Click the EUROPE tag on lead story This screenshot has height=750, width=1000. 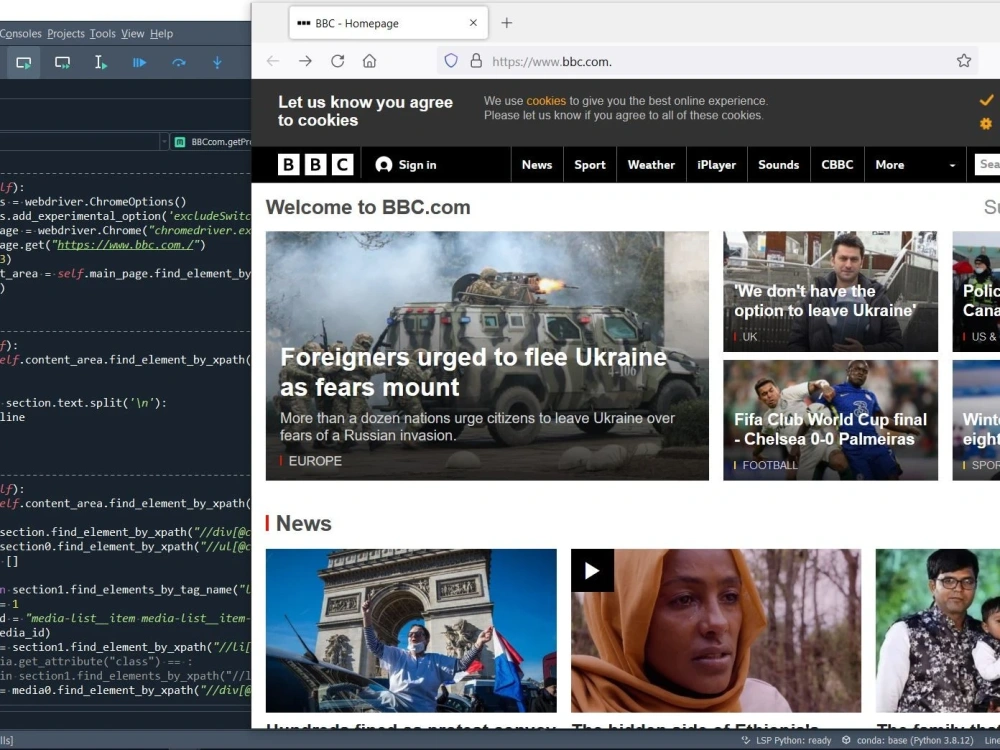coord(315,460)
